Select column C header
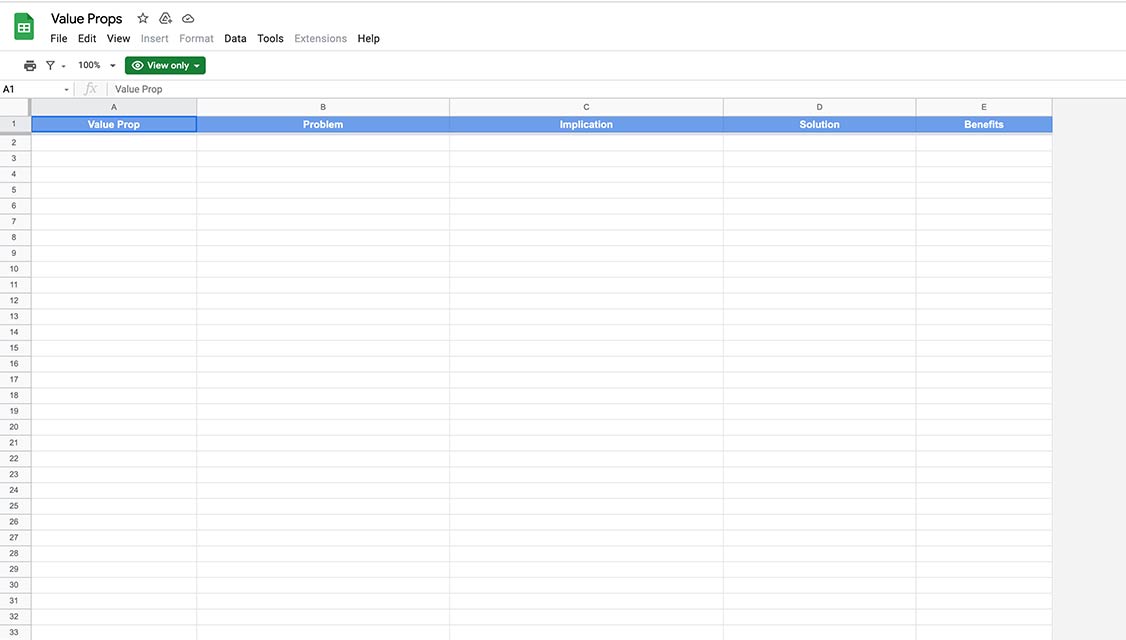Image resolution: width=1126 pixels, height=640 pixels. [586, 107]
